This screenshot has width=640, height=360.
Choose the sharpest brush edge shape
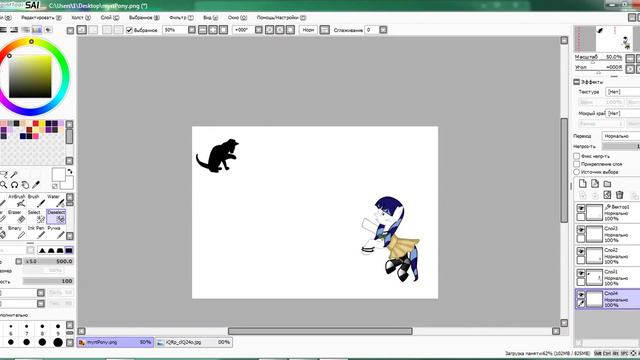point(42,250)
